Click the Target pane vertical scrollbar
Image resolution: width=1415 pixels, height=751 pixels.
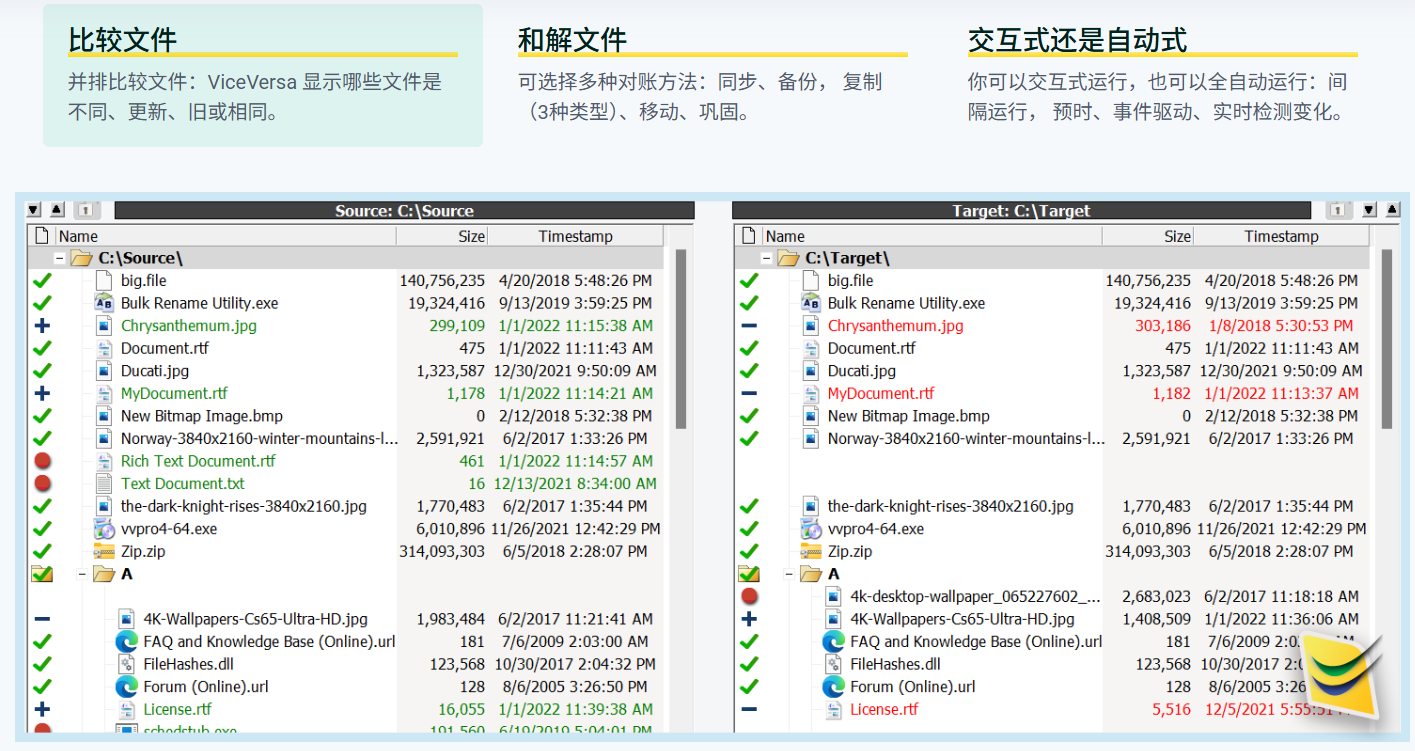point(1387,338)
